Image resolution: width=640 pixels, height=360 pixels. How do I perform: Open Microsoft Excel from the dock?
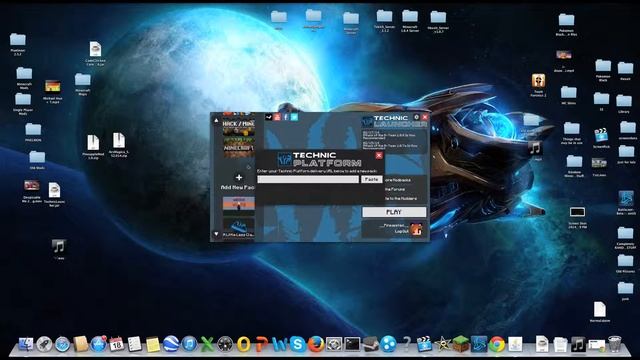pyautogui.click(x=207, y=344)
